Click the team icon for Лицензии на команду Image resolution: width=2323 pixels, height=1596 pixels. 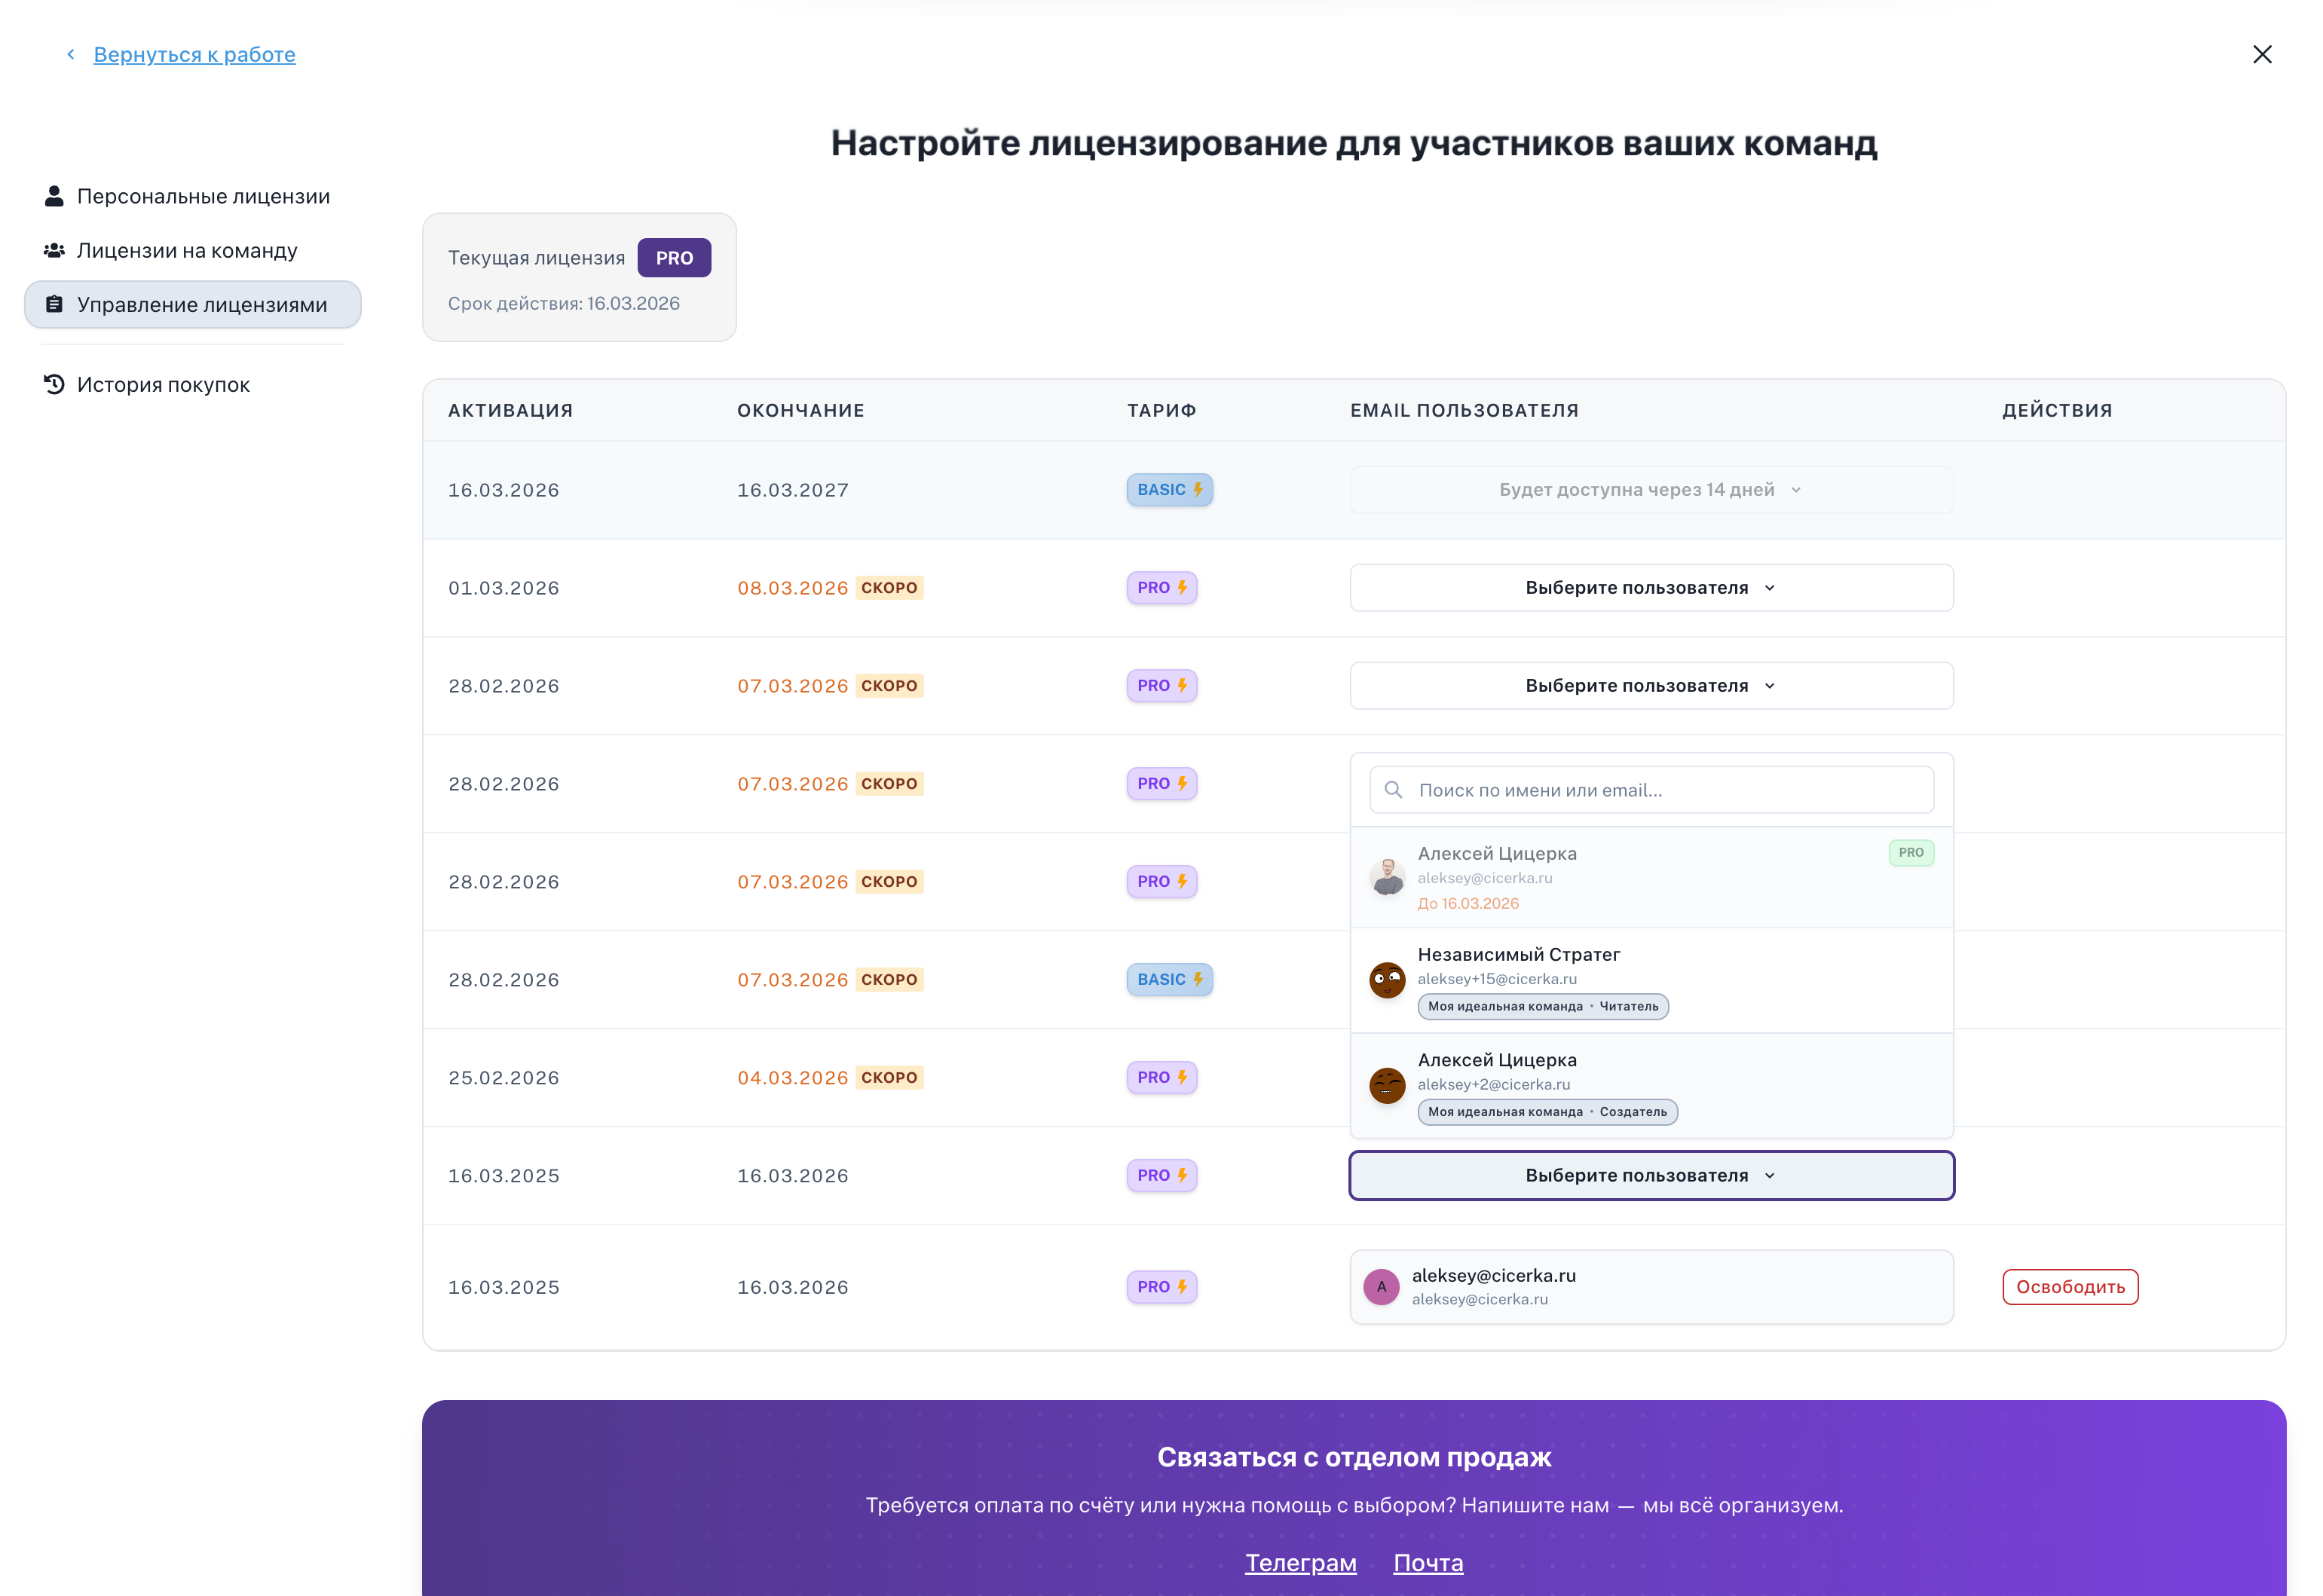(x=54, y=250)
